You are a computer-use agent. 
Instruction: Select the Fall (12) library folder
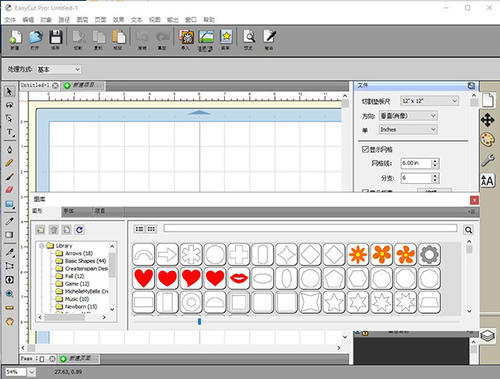coord(75,276)
